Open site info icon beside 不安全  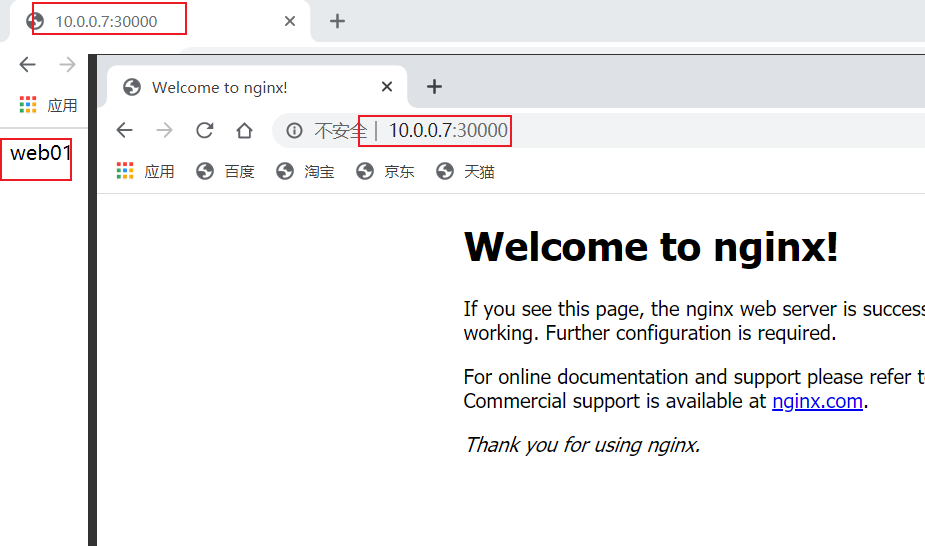point(295,130)
